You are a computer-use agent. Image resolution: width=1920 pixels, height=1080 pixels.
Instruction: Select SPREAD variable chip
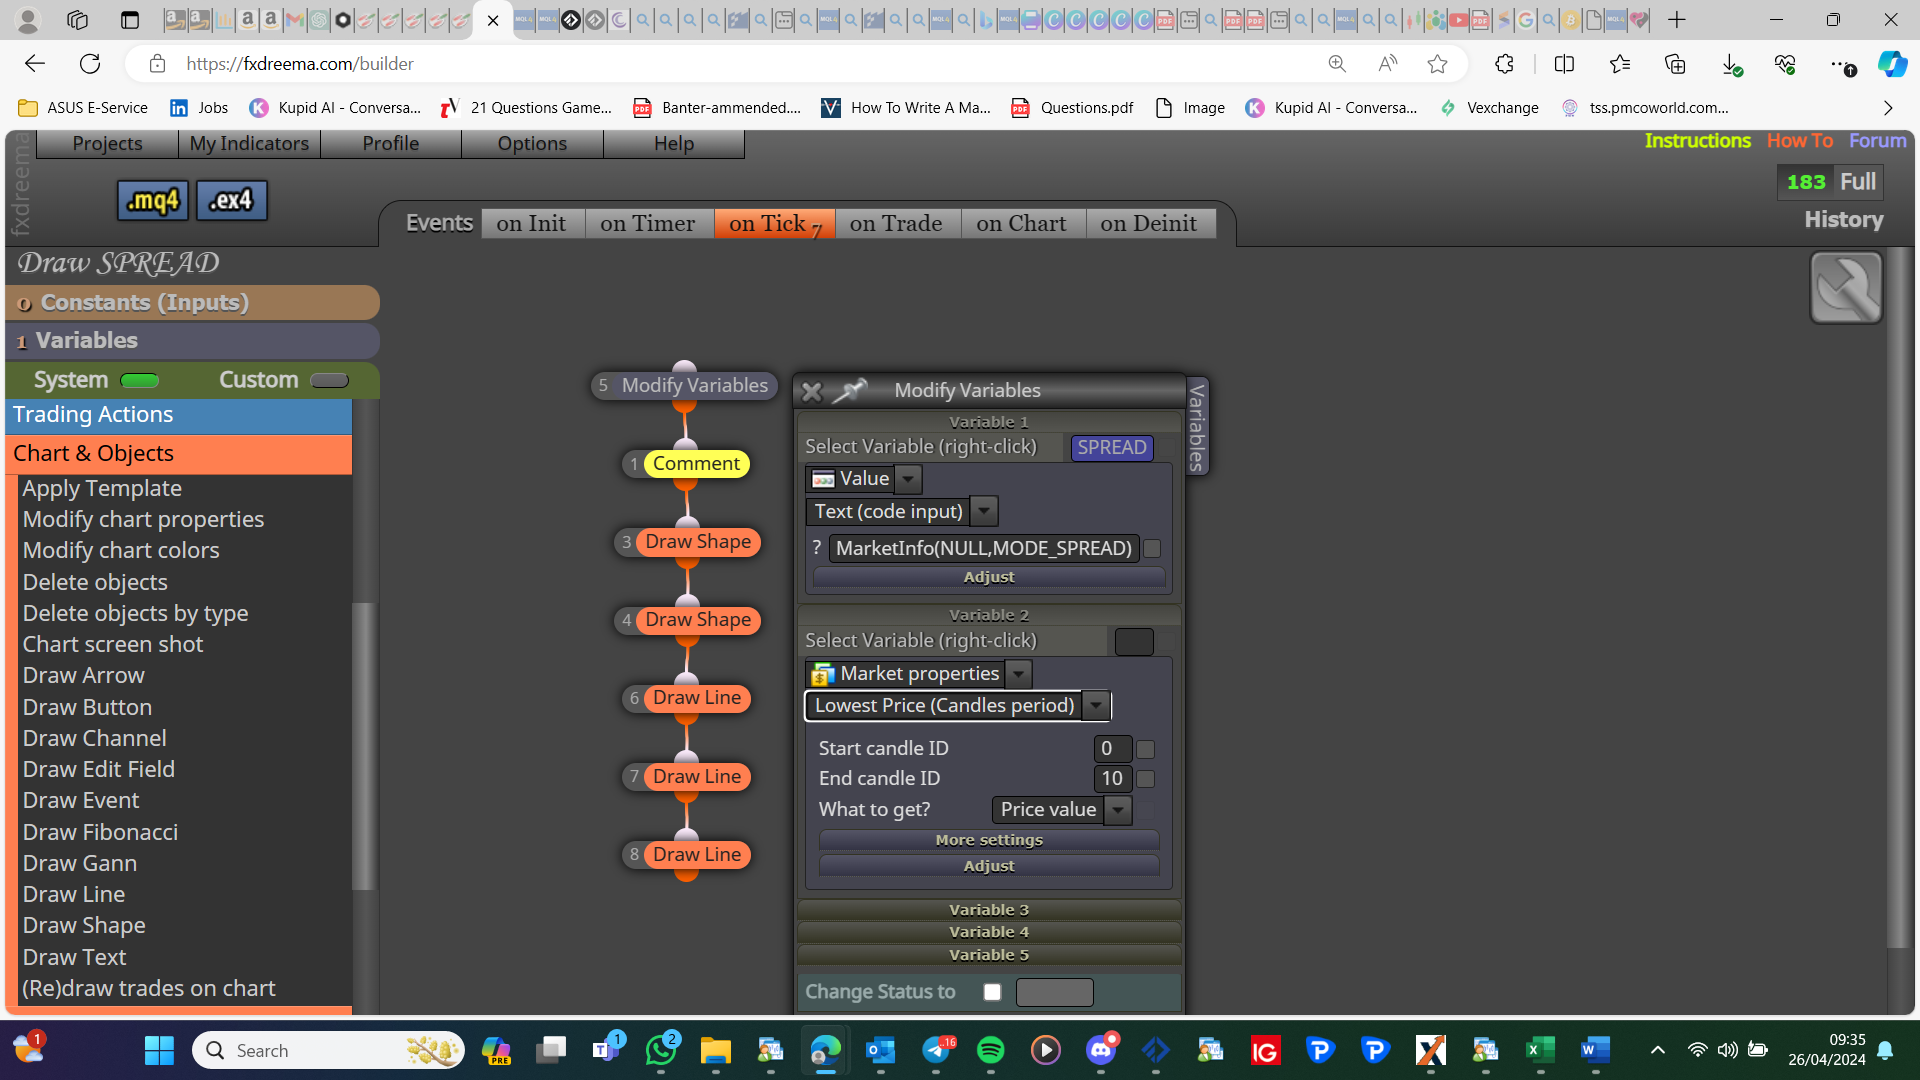point(1112,448)
